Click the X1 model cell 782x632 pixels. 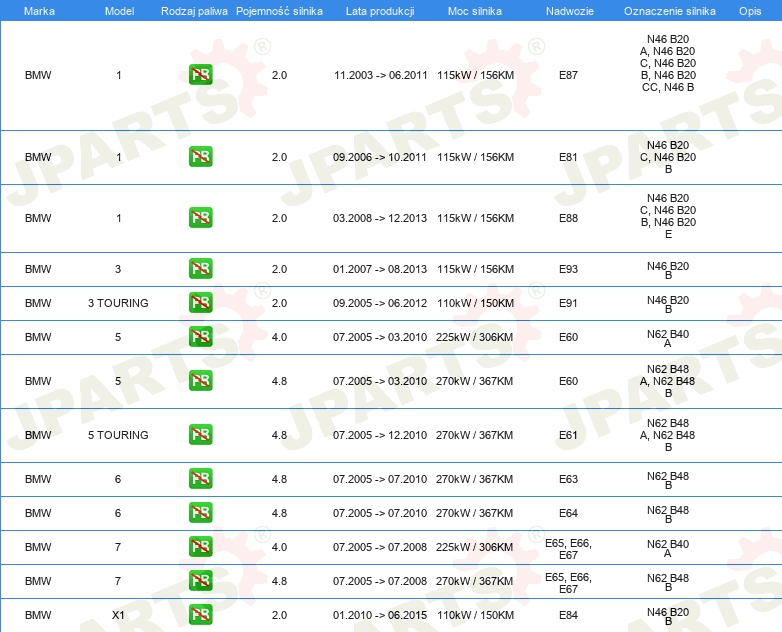pyautogui.click(x=118, y=615)
